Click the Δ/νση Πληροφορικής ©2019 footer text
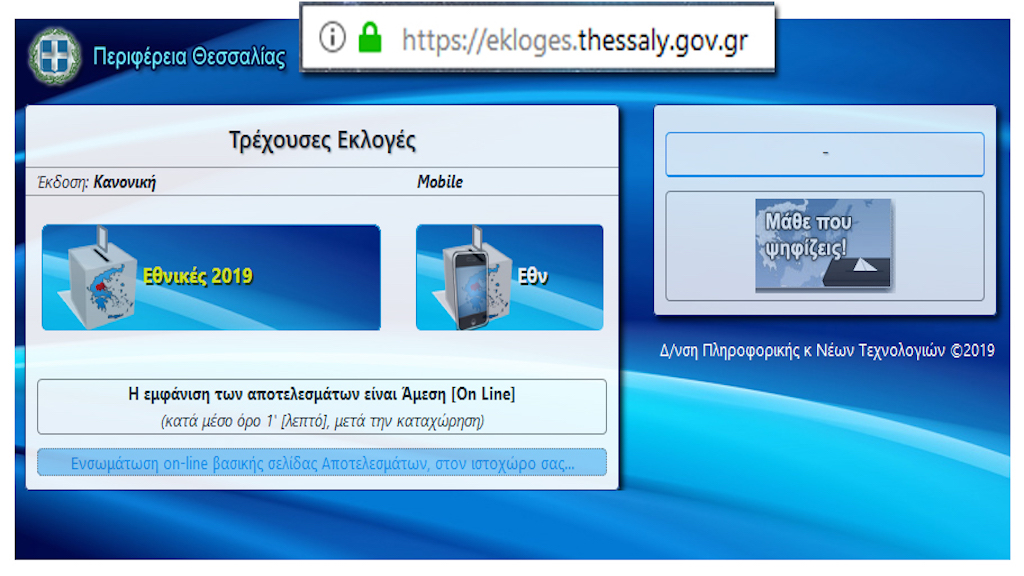 tap(827, 351)
